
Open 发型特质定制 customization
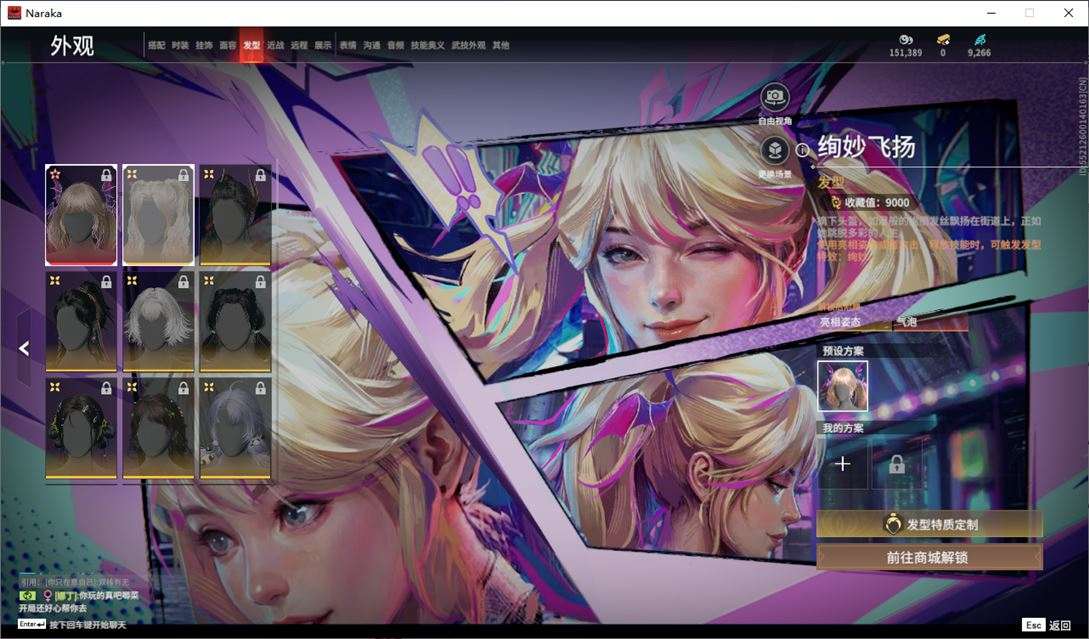click(929, 524)
